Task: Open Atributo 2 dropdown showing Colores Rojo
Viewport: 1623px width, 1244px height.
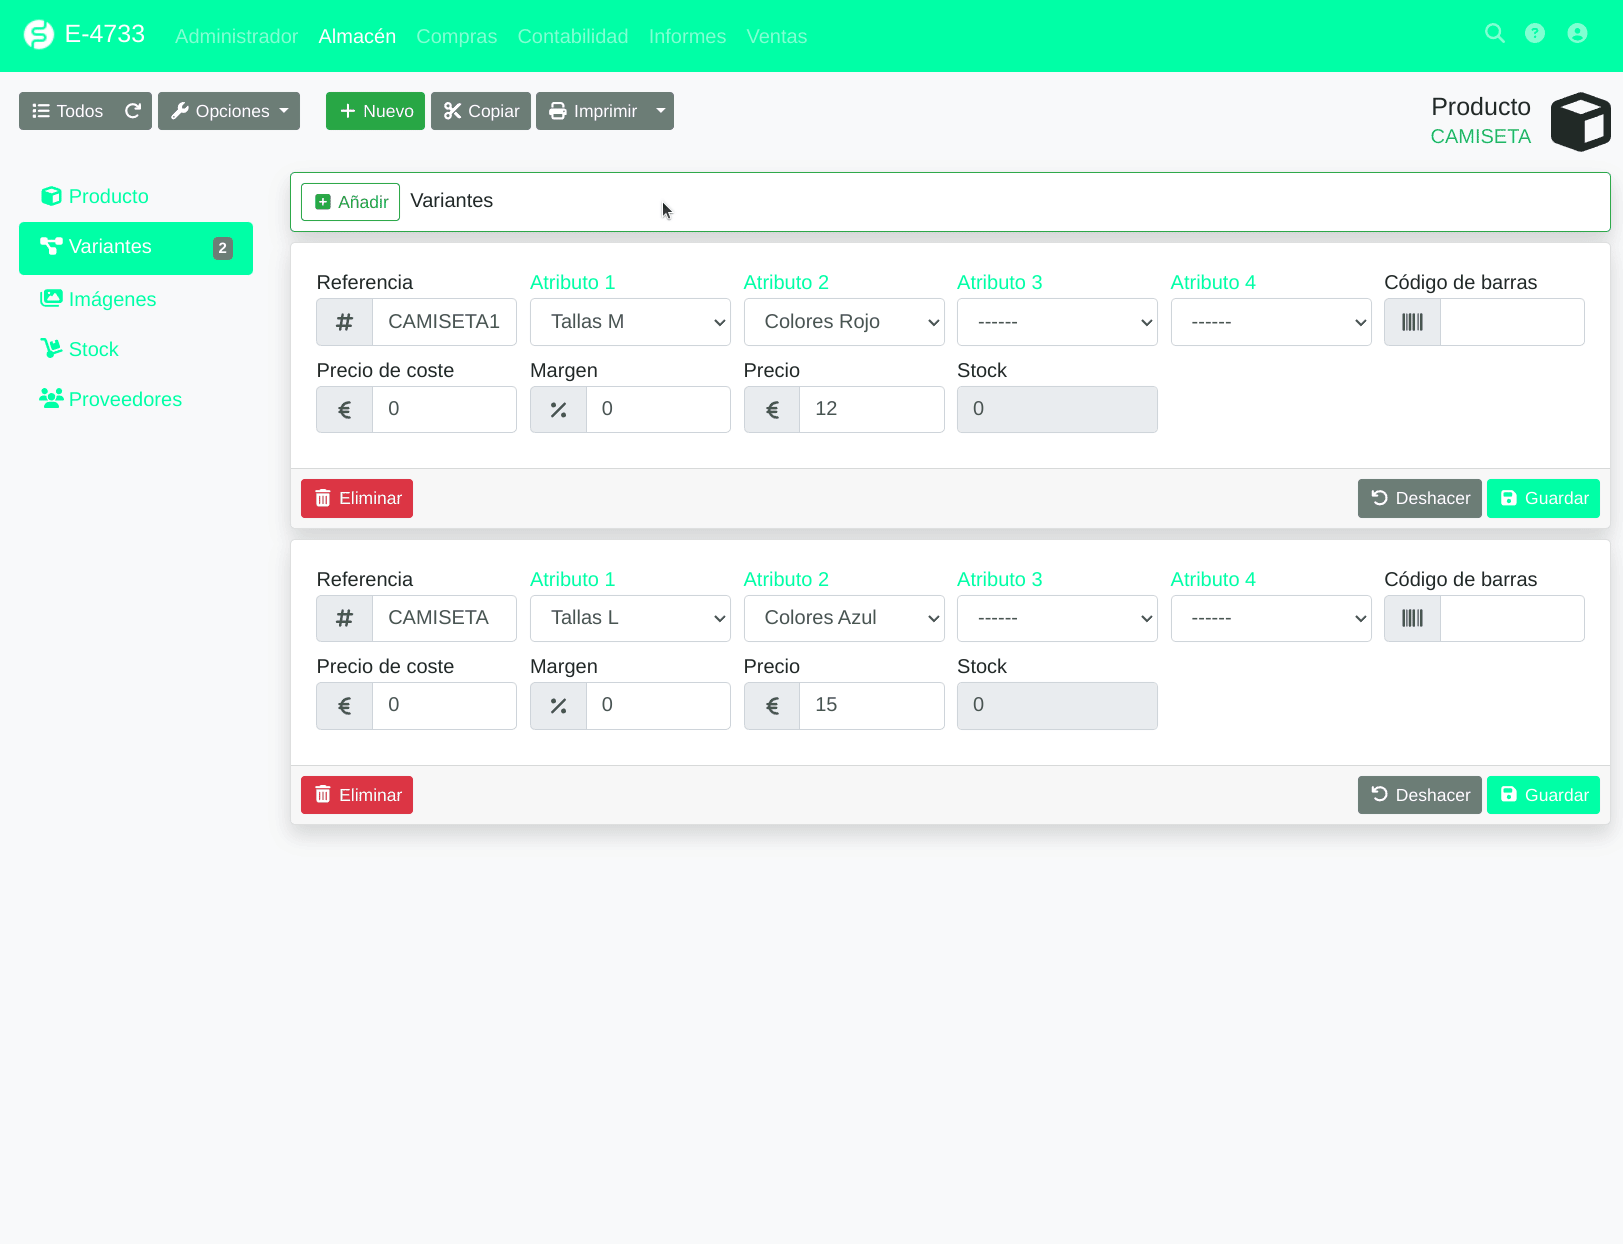Action: click(844, 322)
